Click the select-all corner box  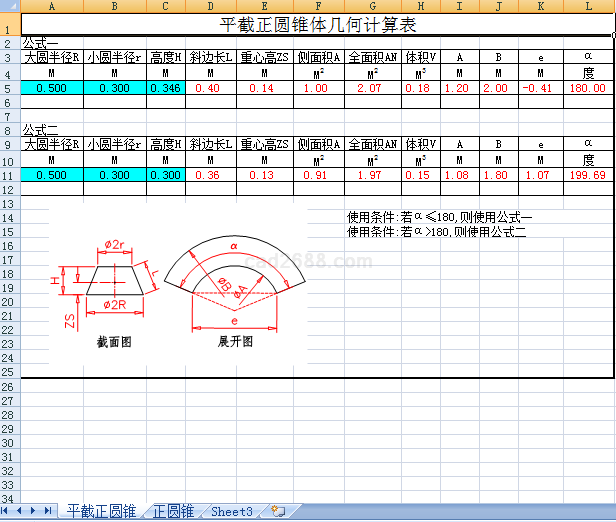click(9, 6)
